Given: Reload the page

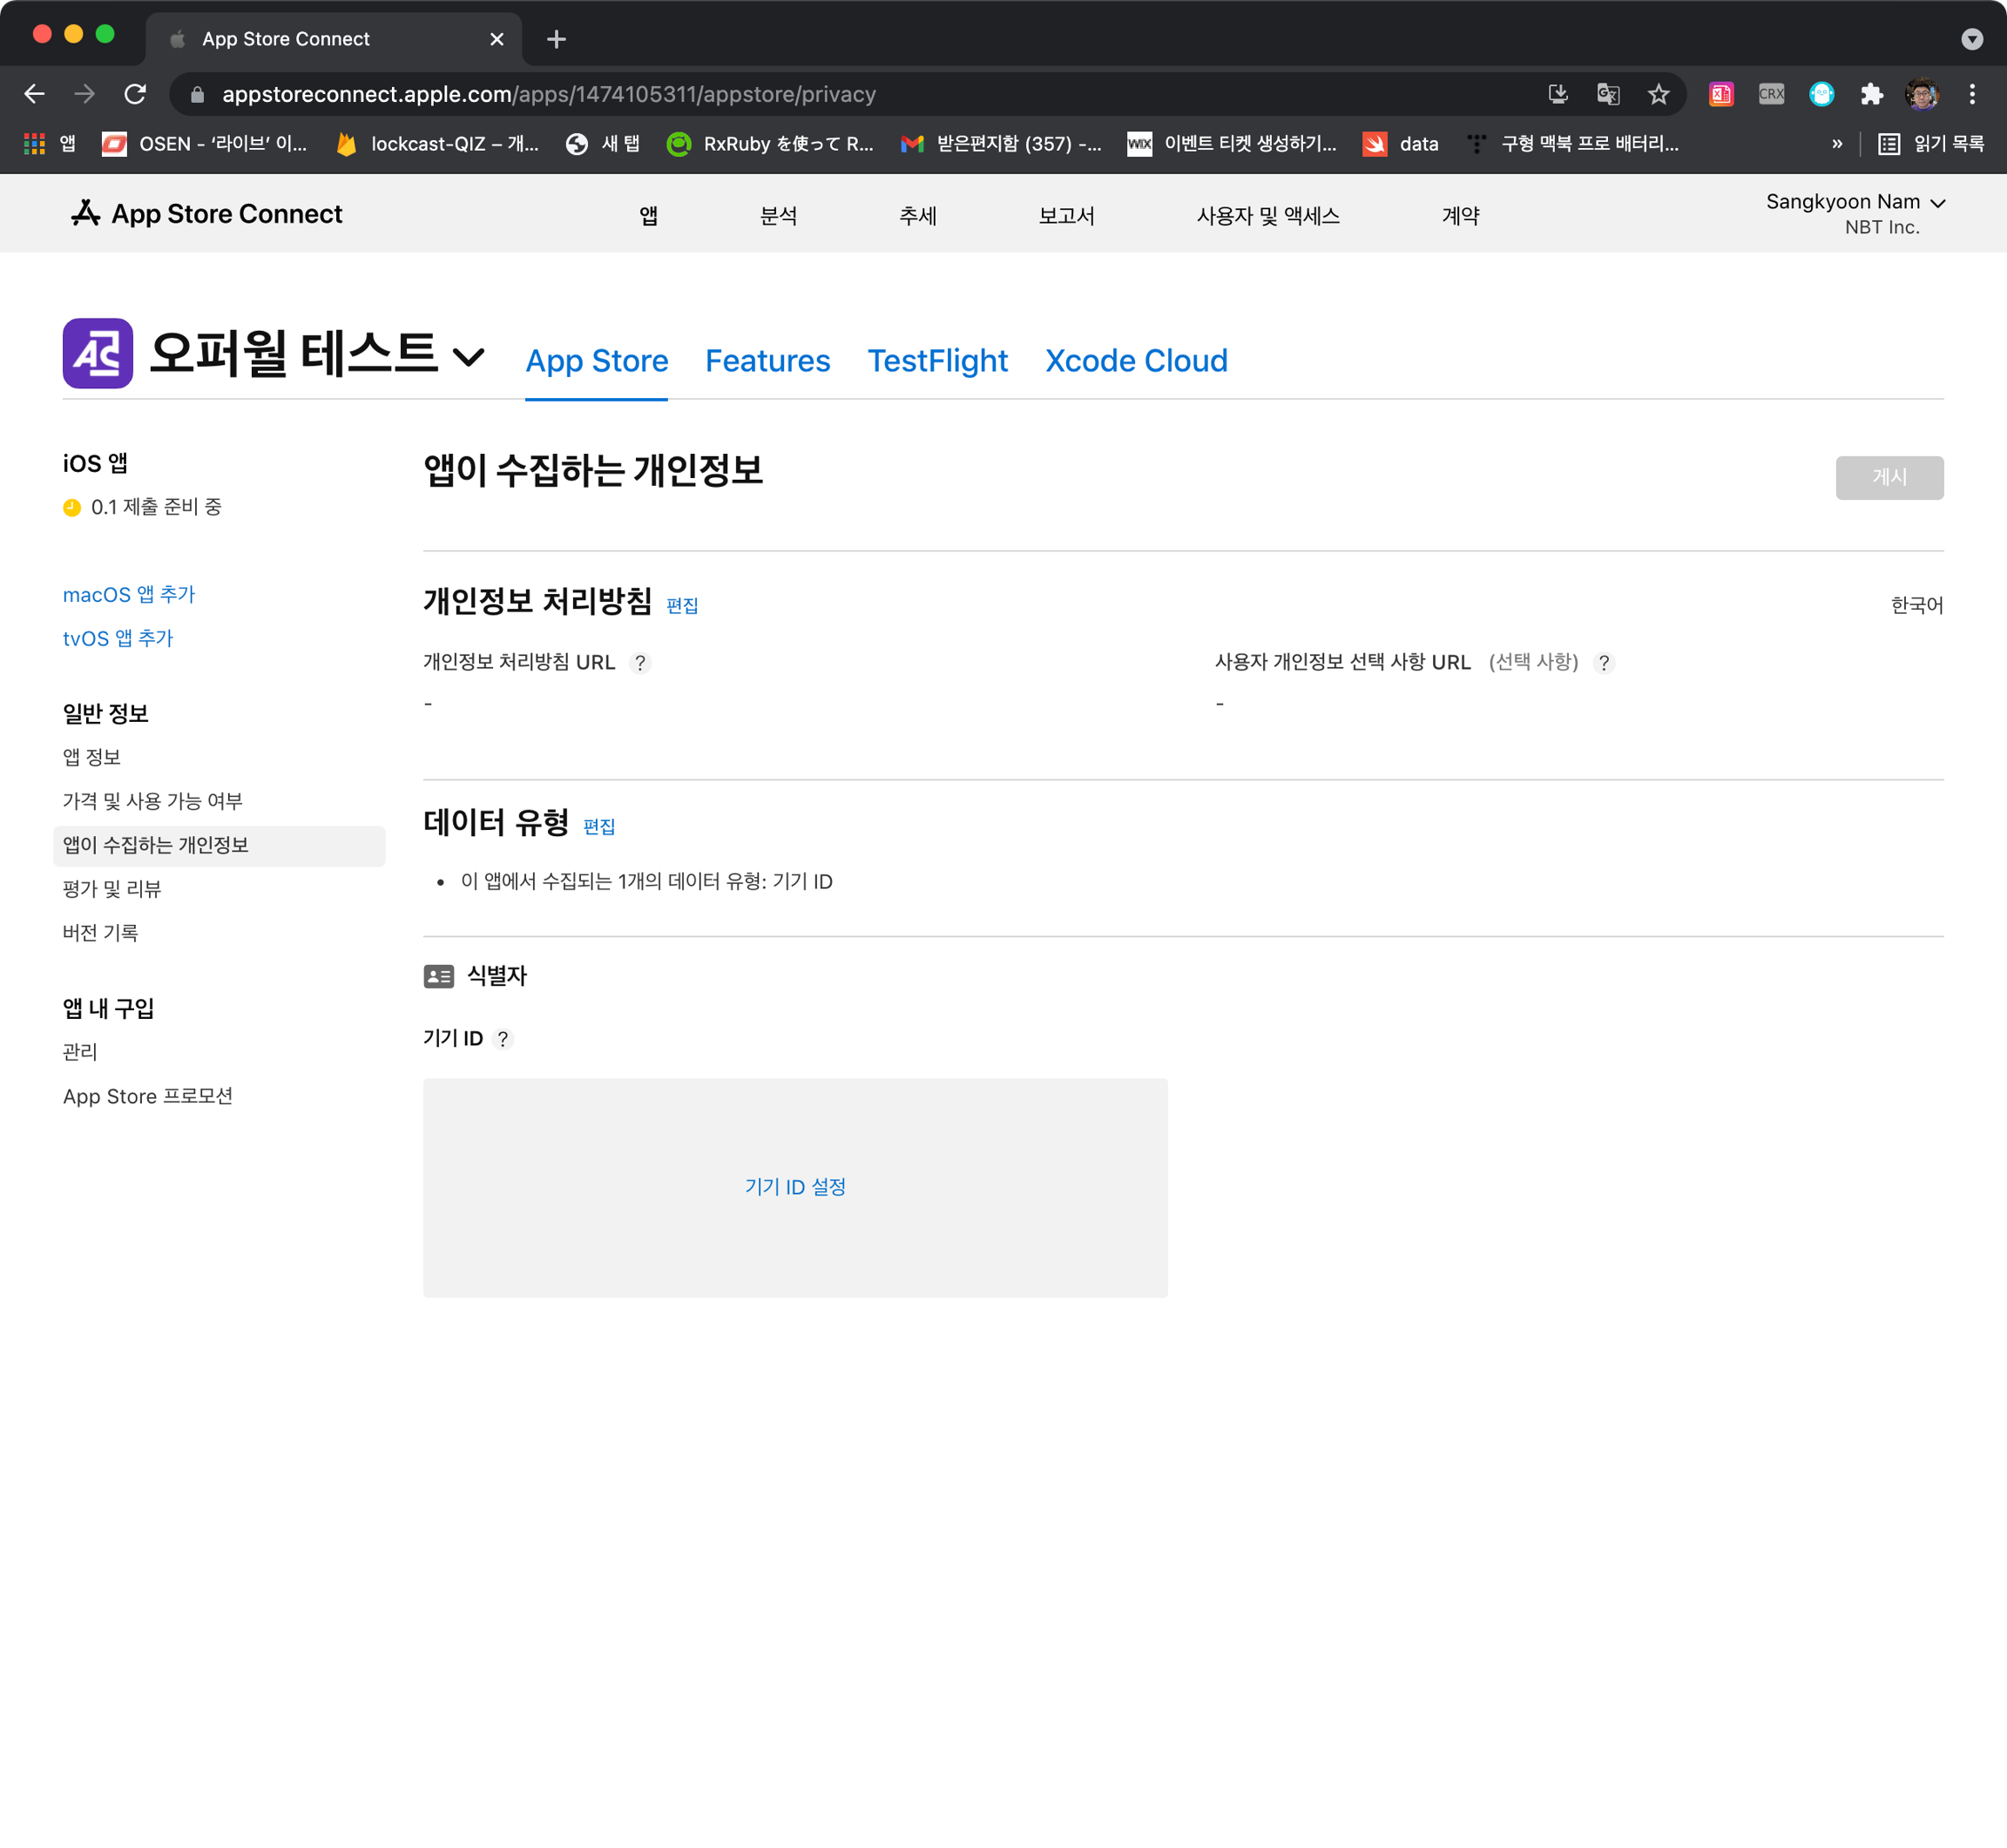Looking at the screenshot, I should click(x=135, y=94).
